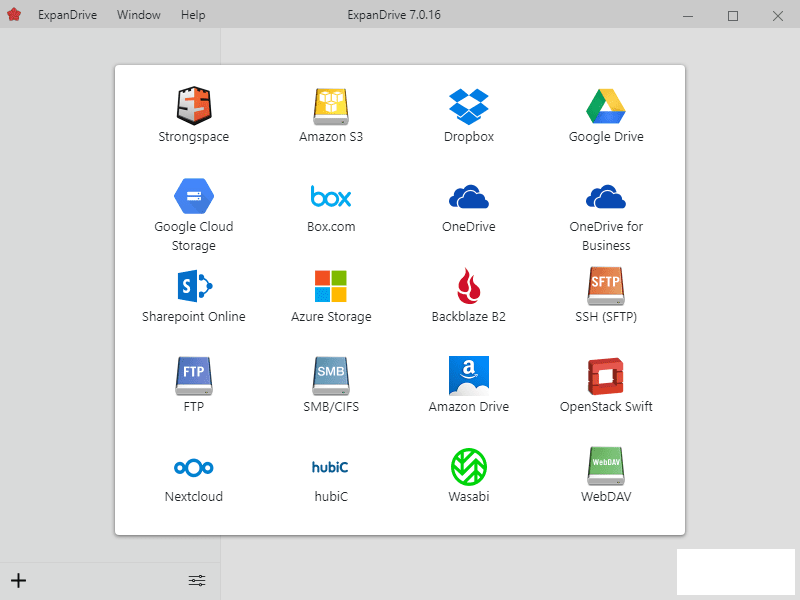Open the Help menu

[x=193, y=15]
